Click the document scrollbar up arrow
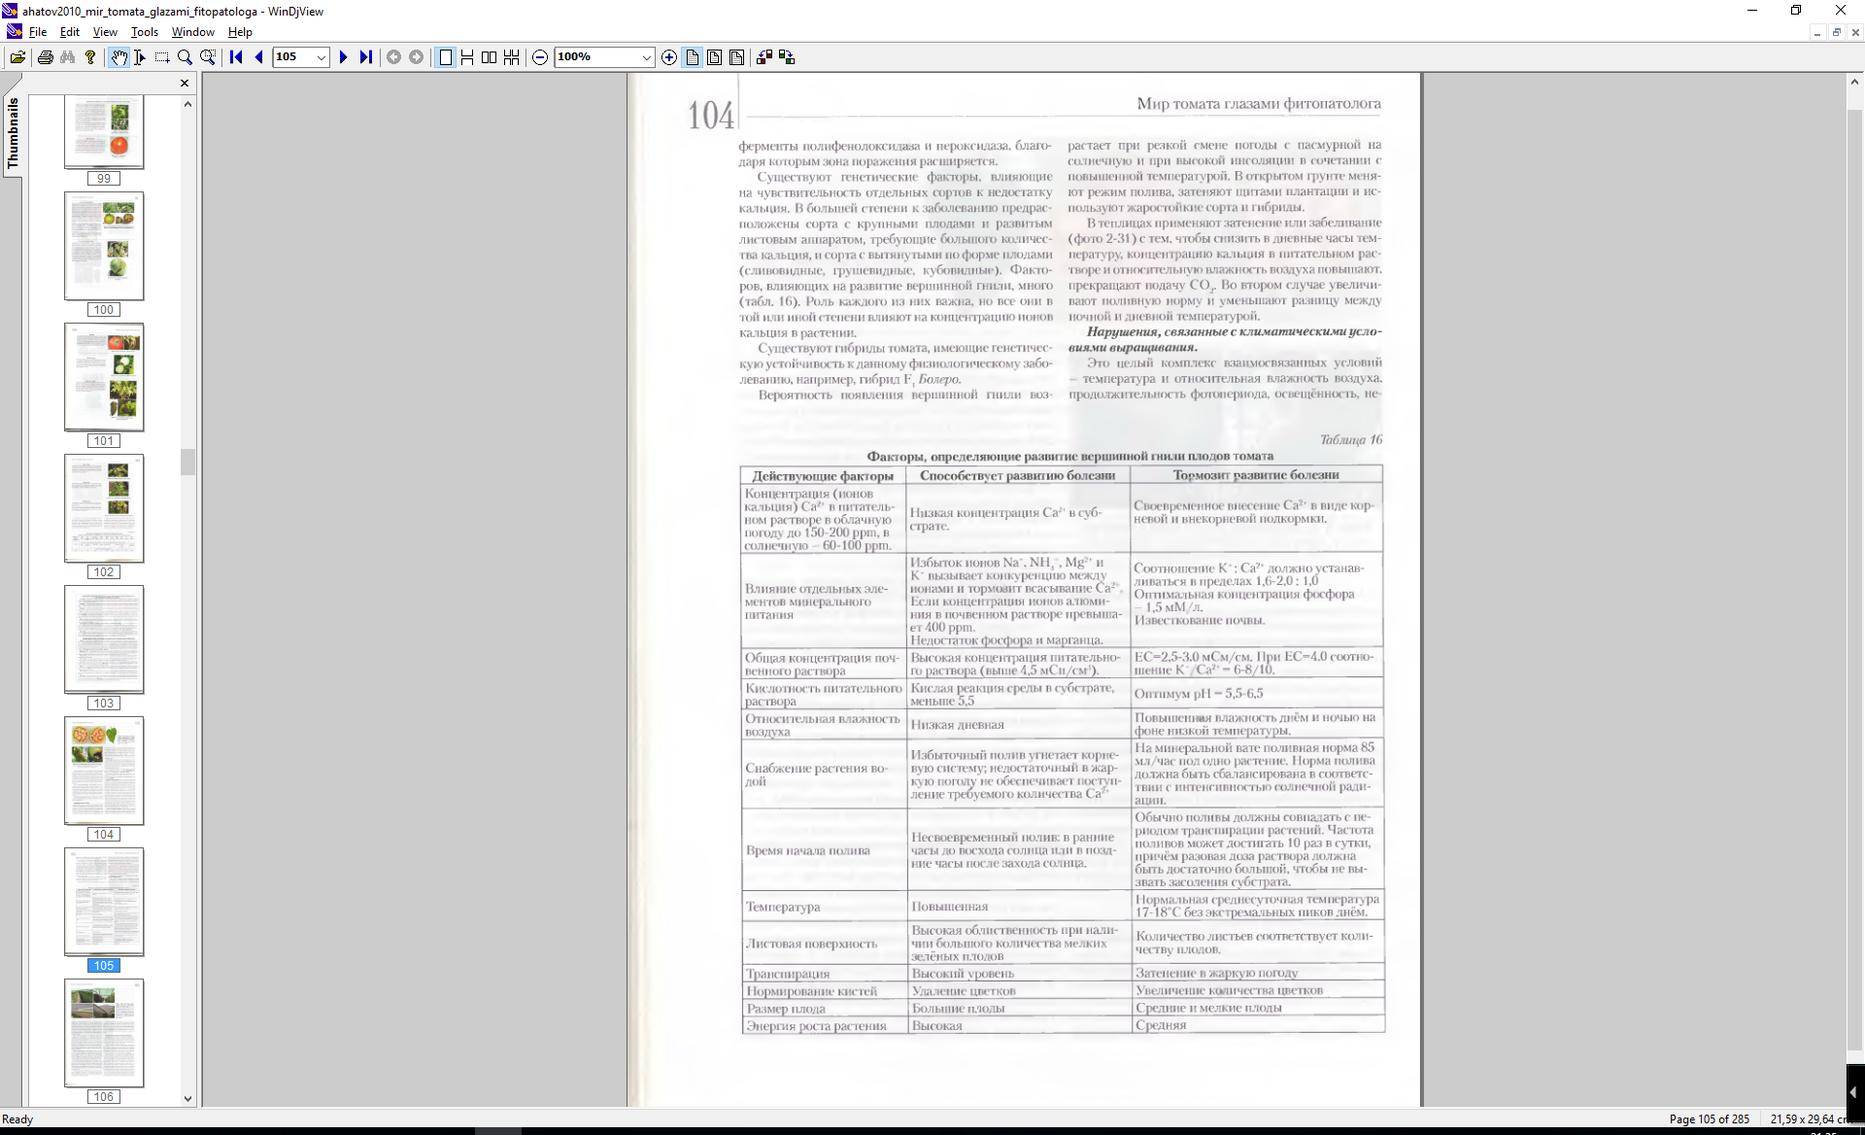The height and width of the screenshot is (1135, 1865). click(1854, 82)
